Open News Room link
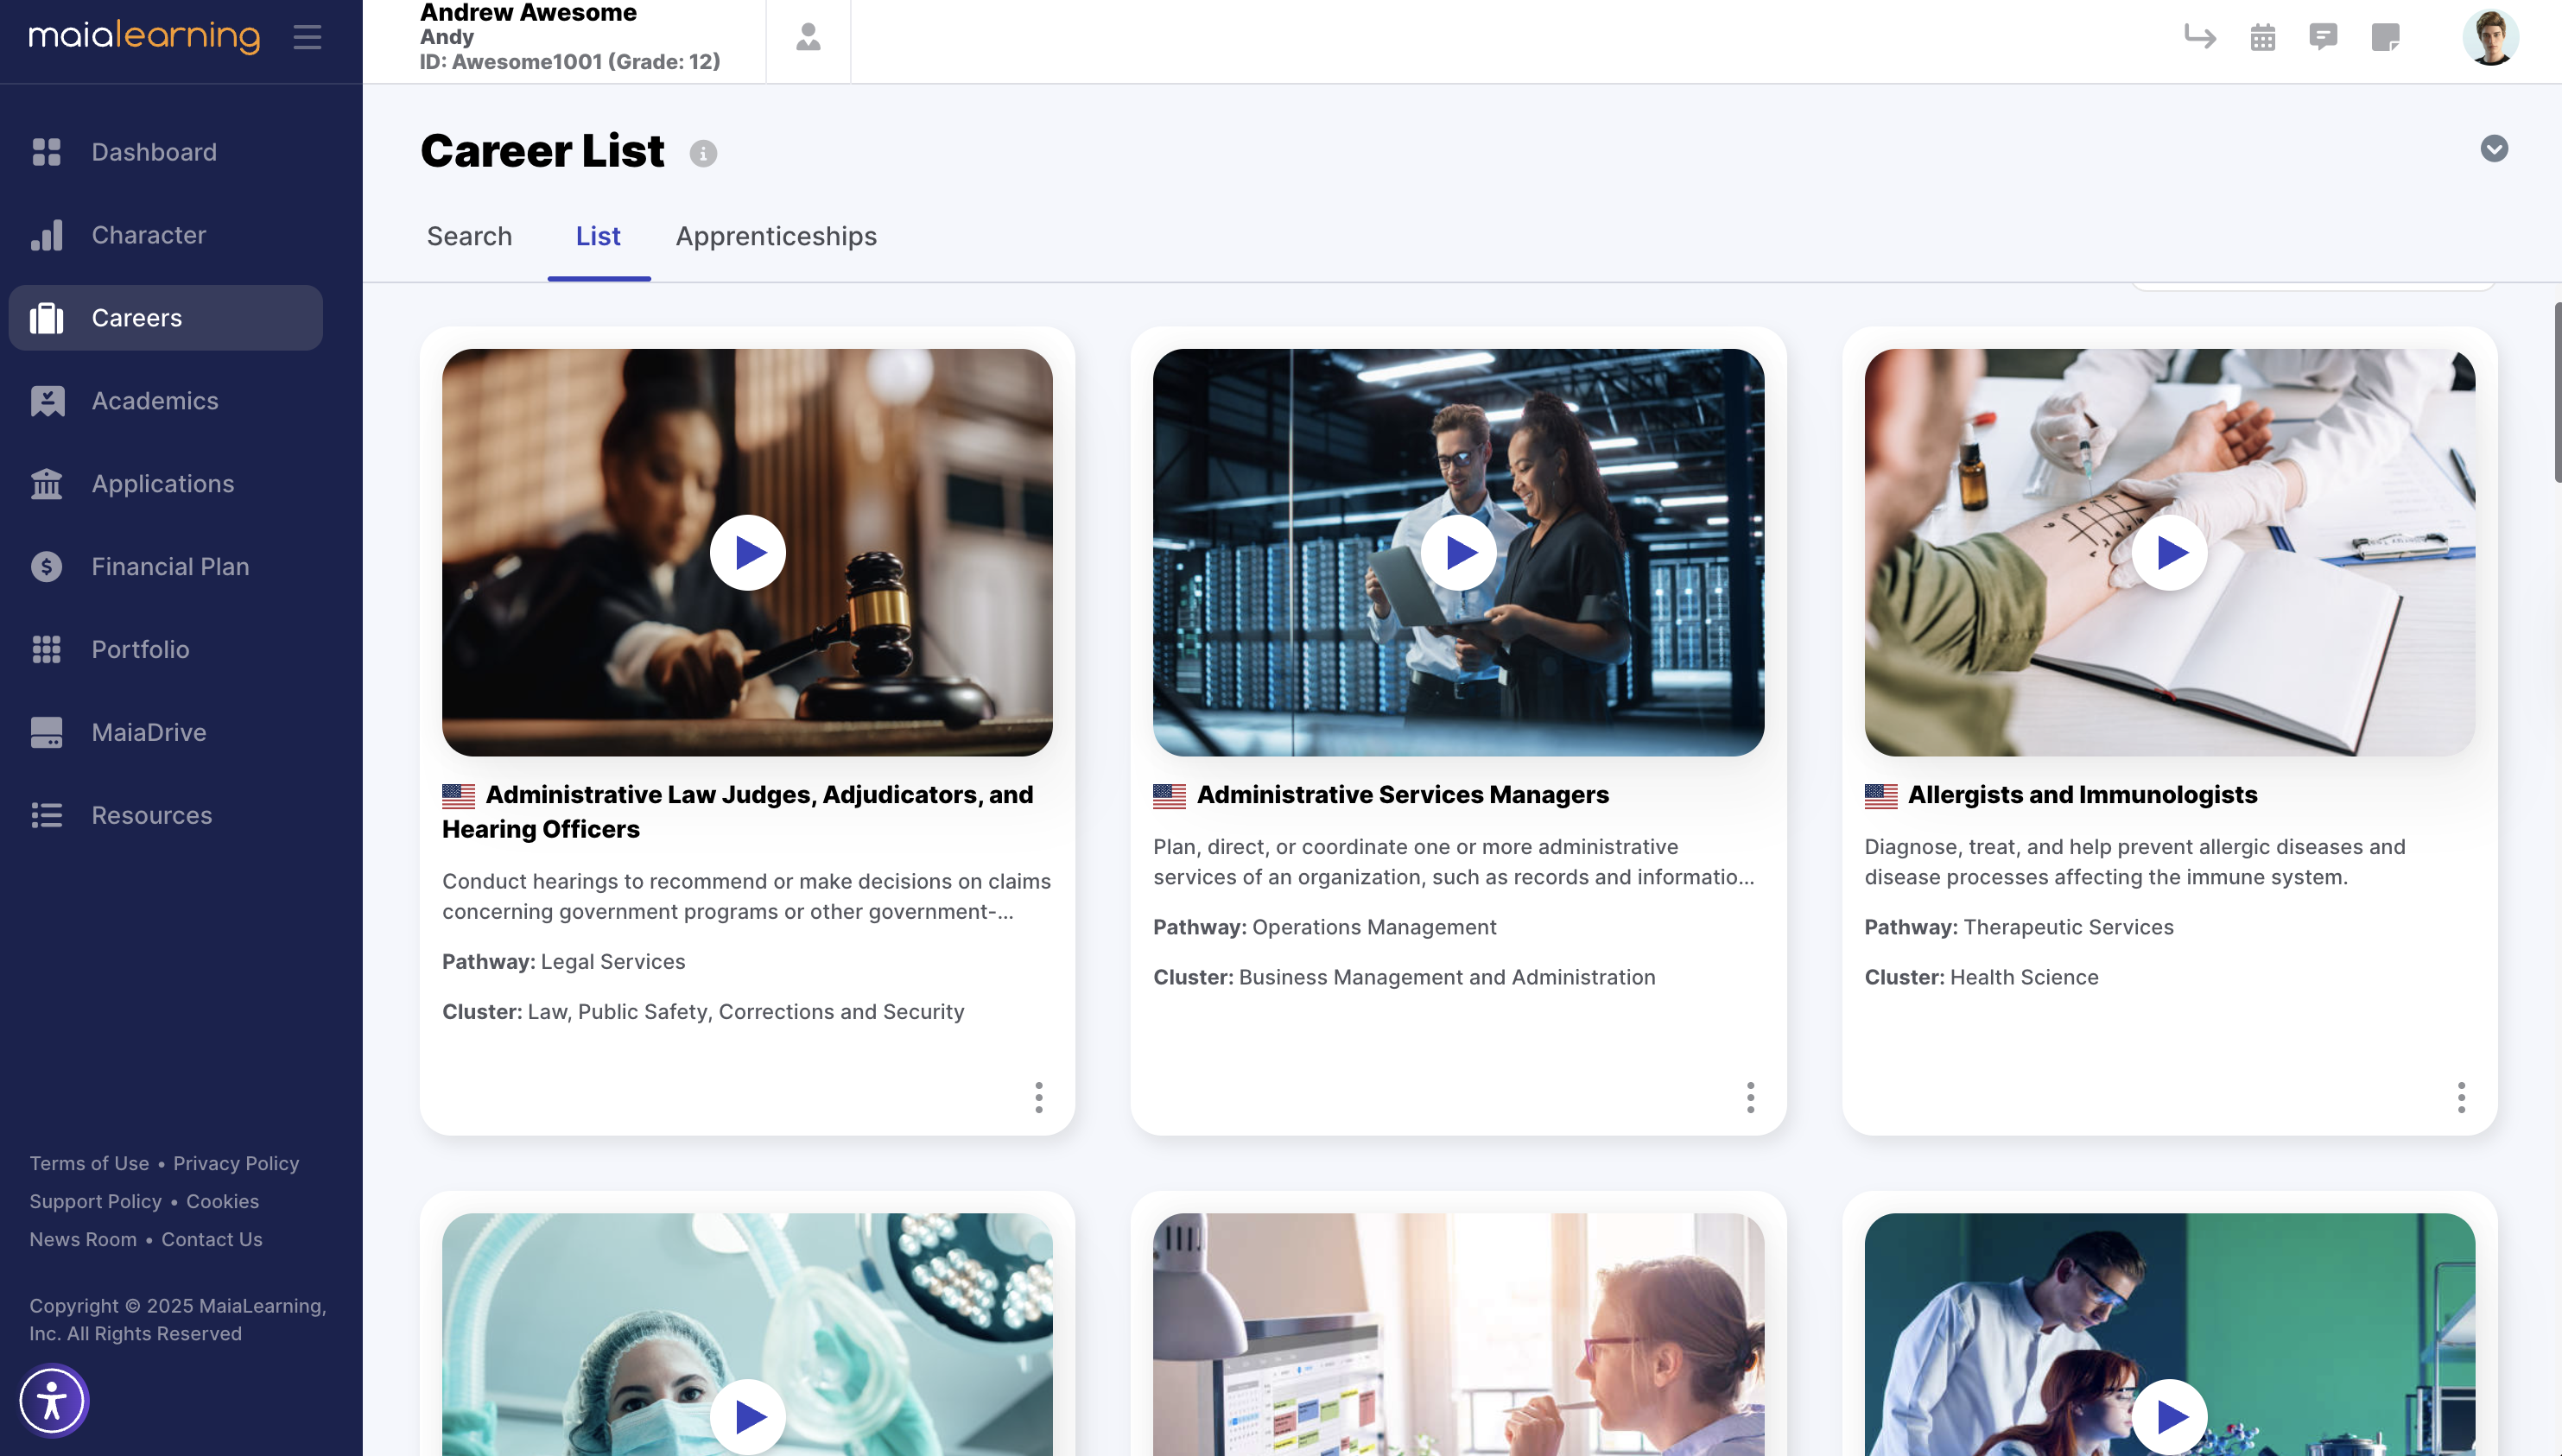2562x1456 pixels. [83, 1240]
